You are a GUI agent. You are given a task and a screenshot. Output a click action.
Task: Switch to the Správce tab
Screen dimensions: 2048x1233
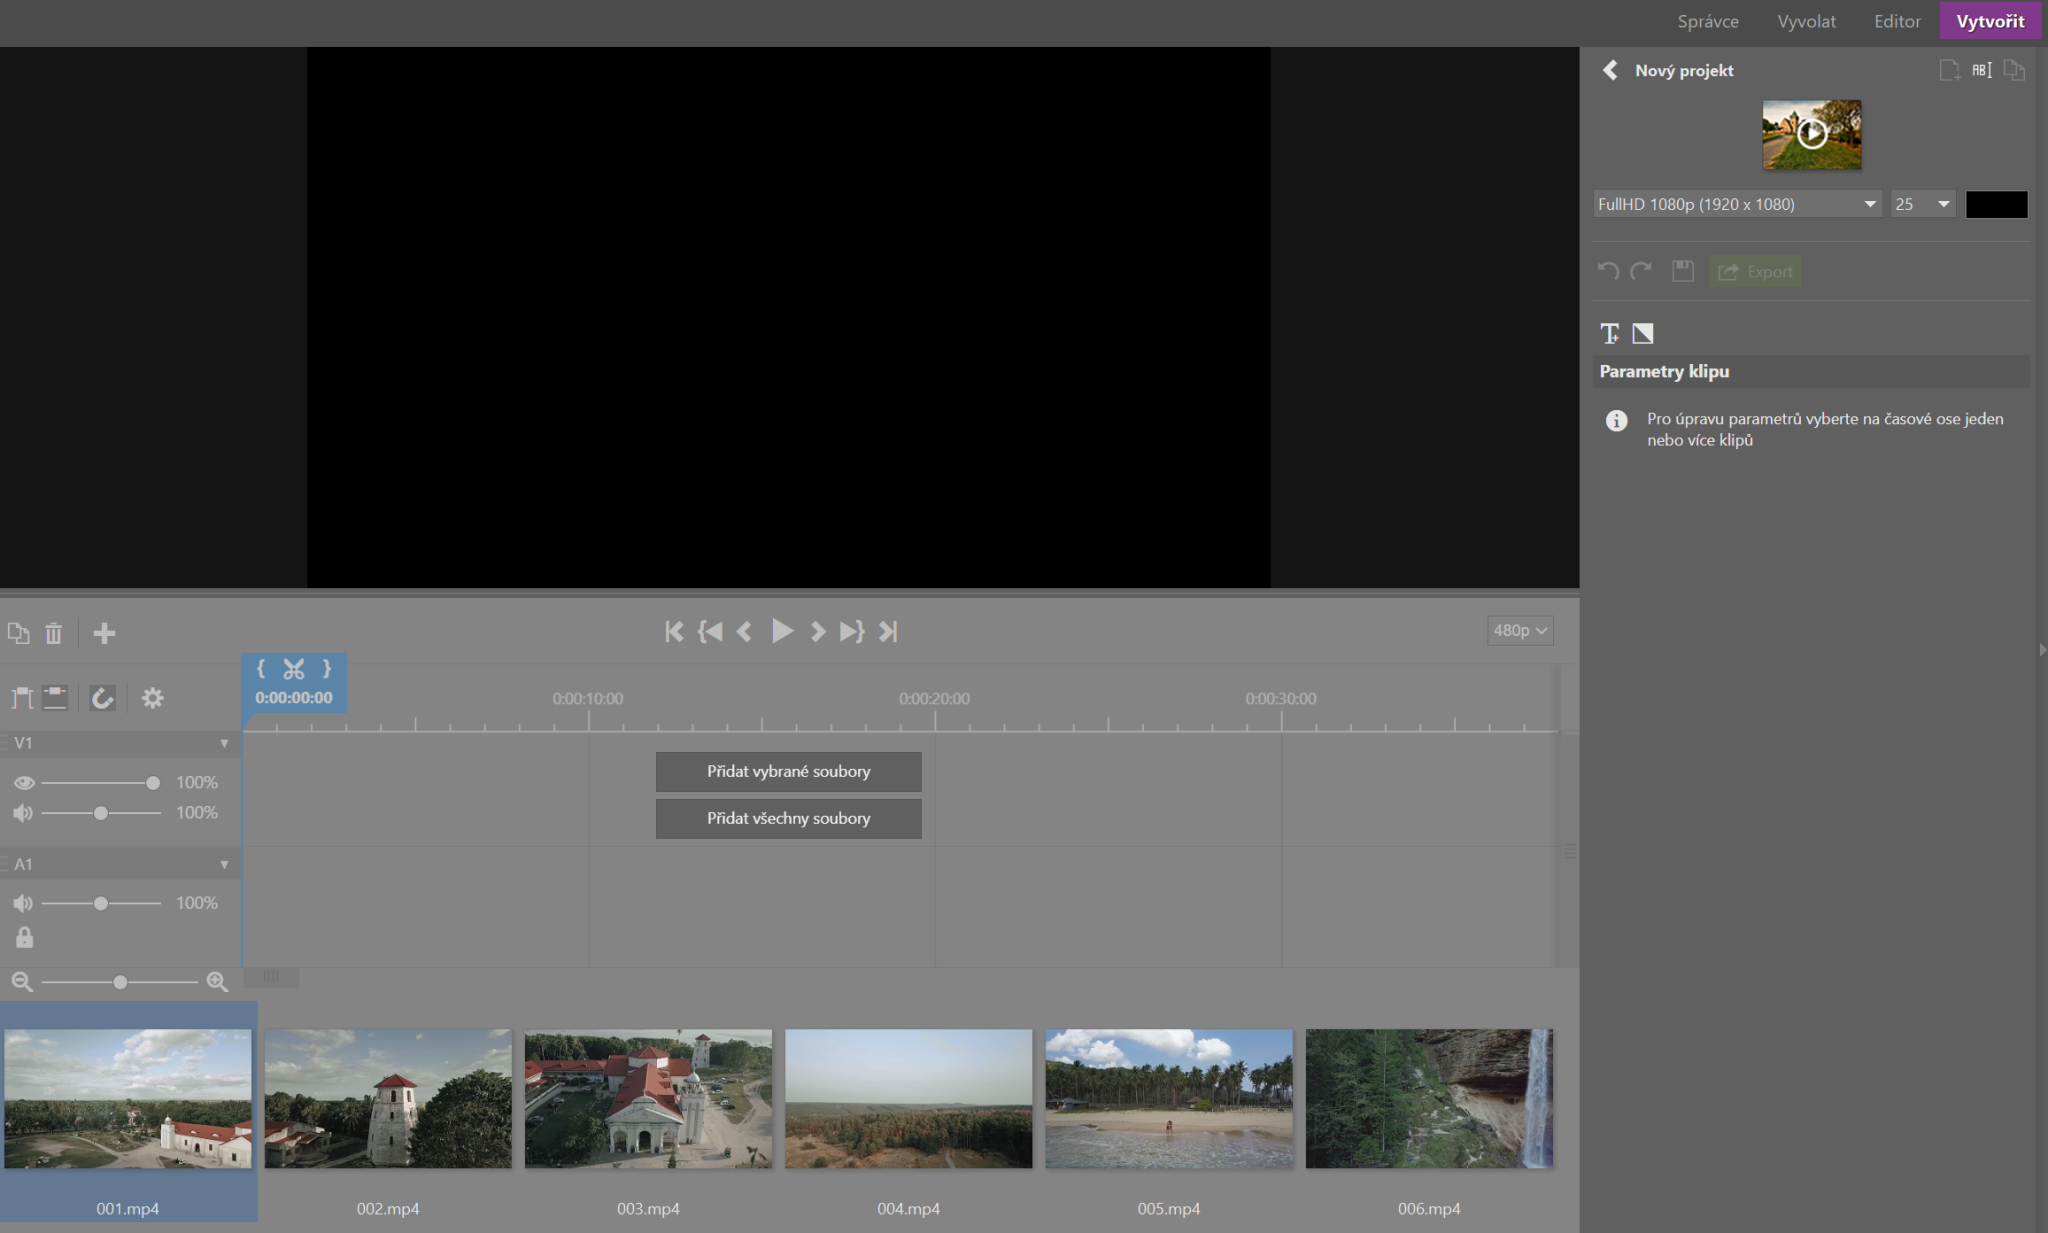[1708, 21]
